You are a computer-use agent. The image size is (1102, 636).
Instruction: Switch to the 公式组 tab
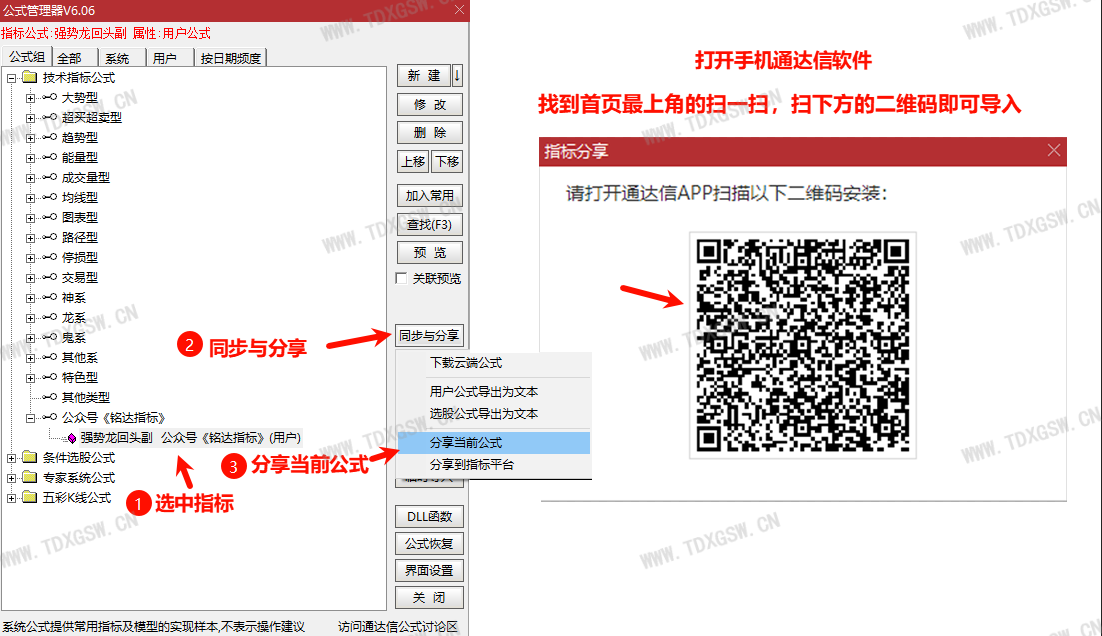point(27,56)
